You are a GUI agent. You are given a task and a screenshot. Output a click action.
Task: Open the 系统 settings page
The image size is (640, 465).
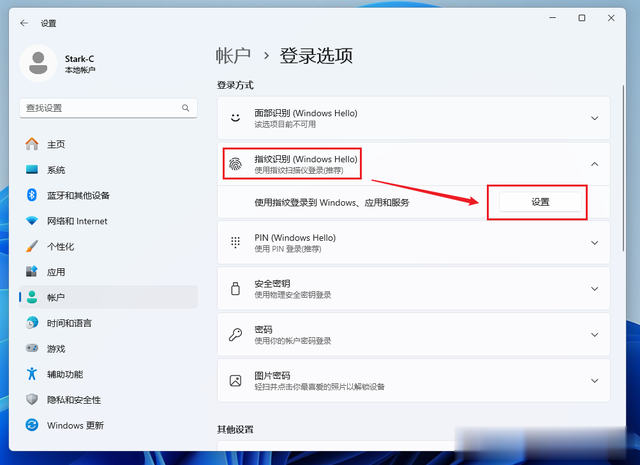tap(108, 169)
